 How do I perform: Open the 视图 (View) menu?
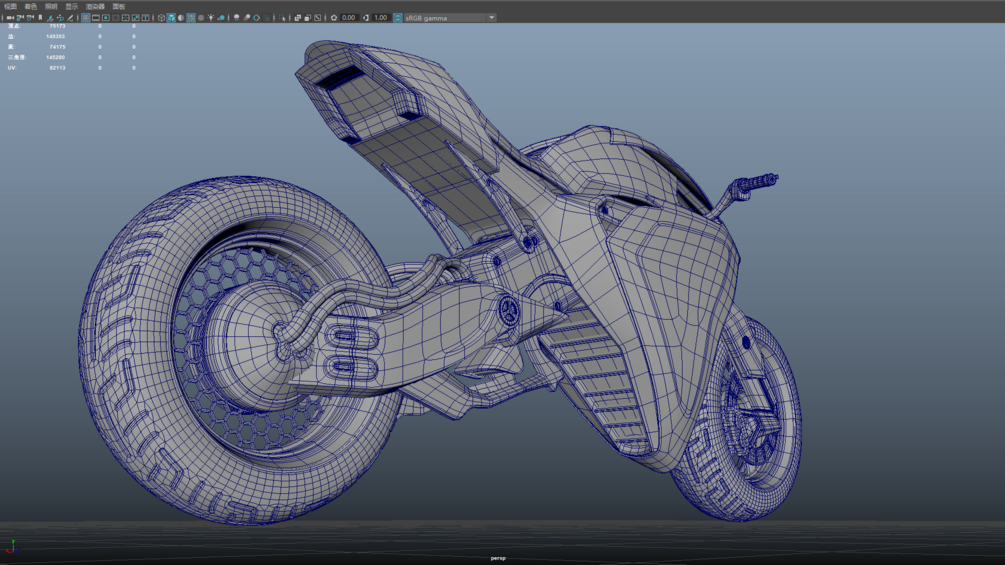click(x=11, y=6)
